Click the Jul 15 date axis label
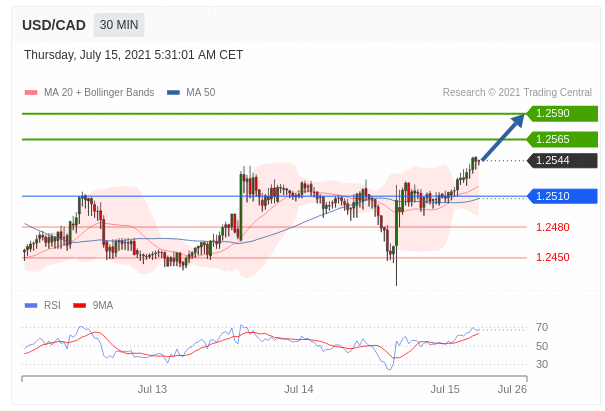 click(x=445, y=389)
